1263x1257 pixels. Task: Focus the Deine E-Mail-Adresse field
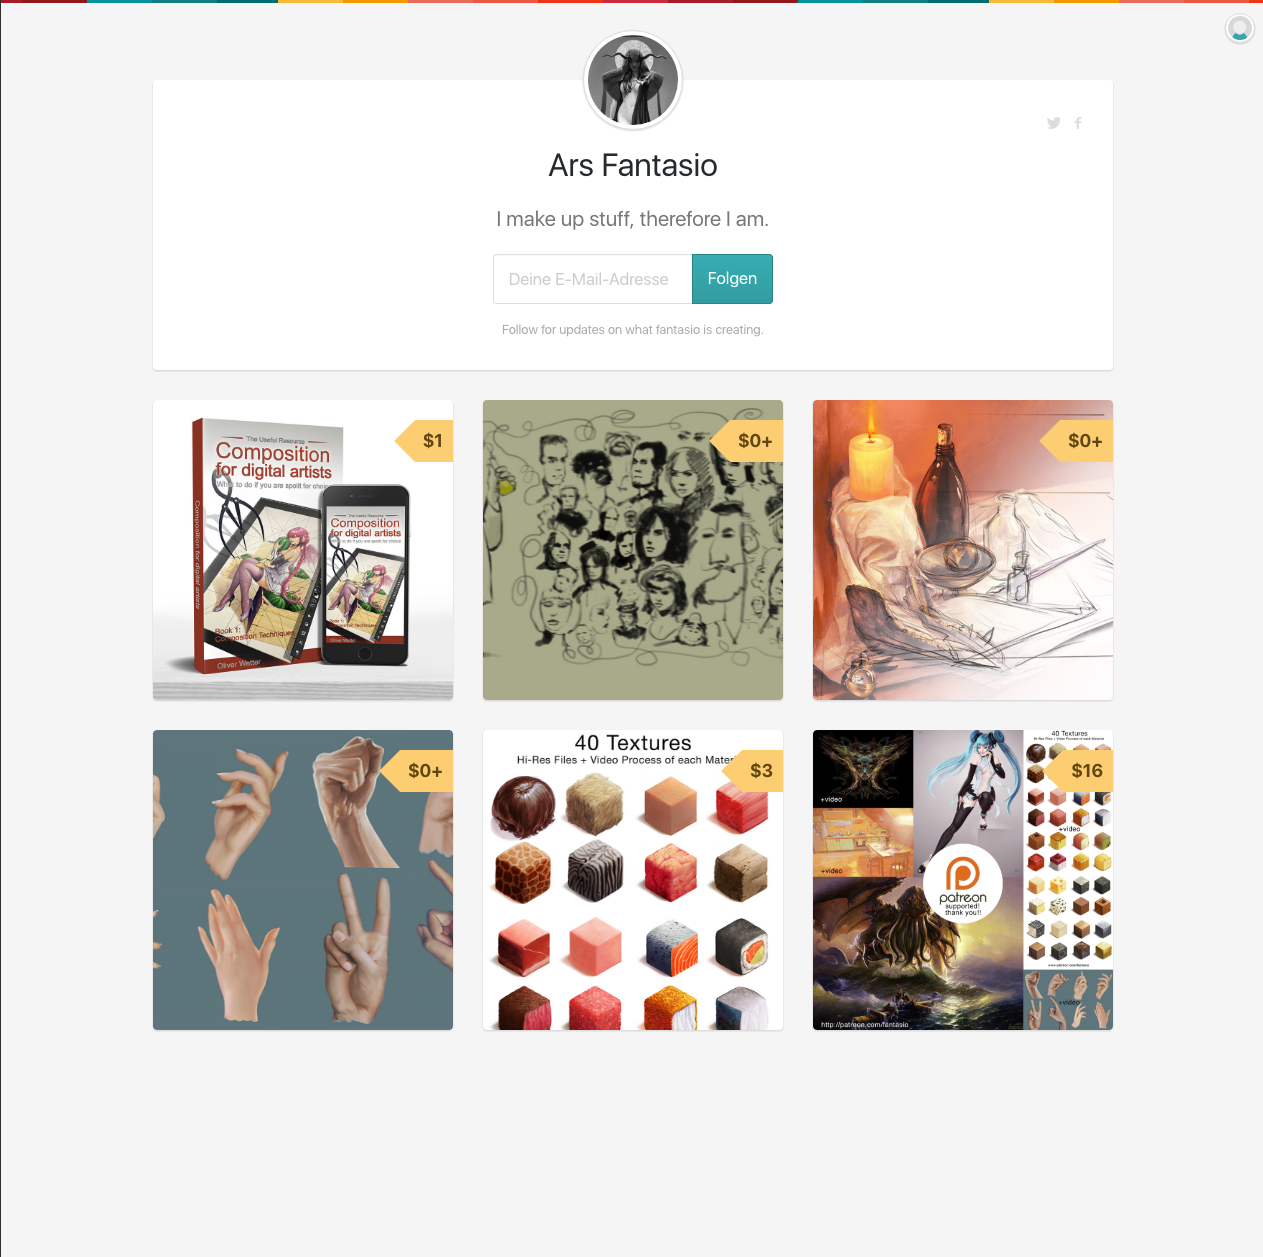593,279
